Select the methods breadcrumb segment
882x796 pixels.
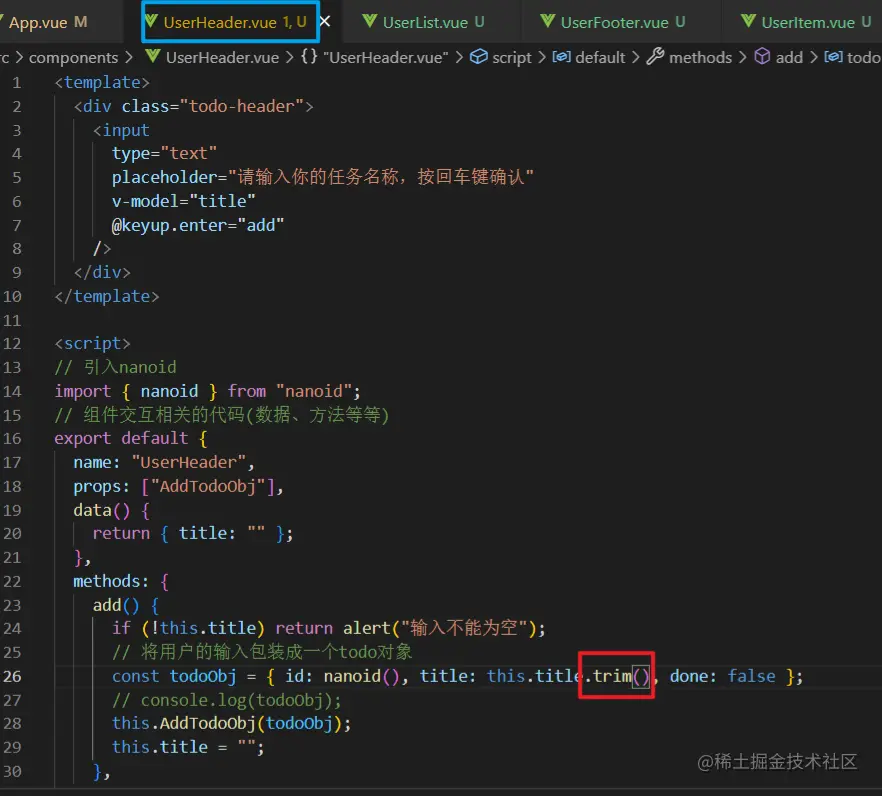tap(700, 57)
